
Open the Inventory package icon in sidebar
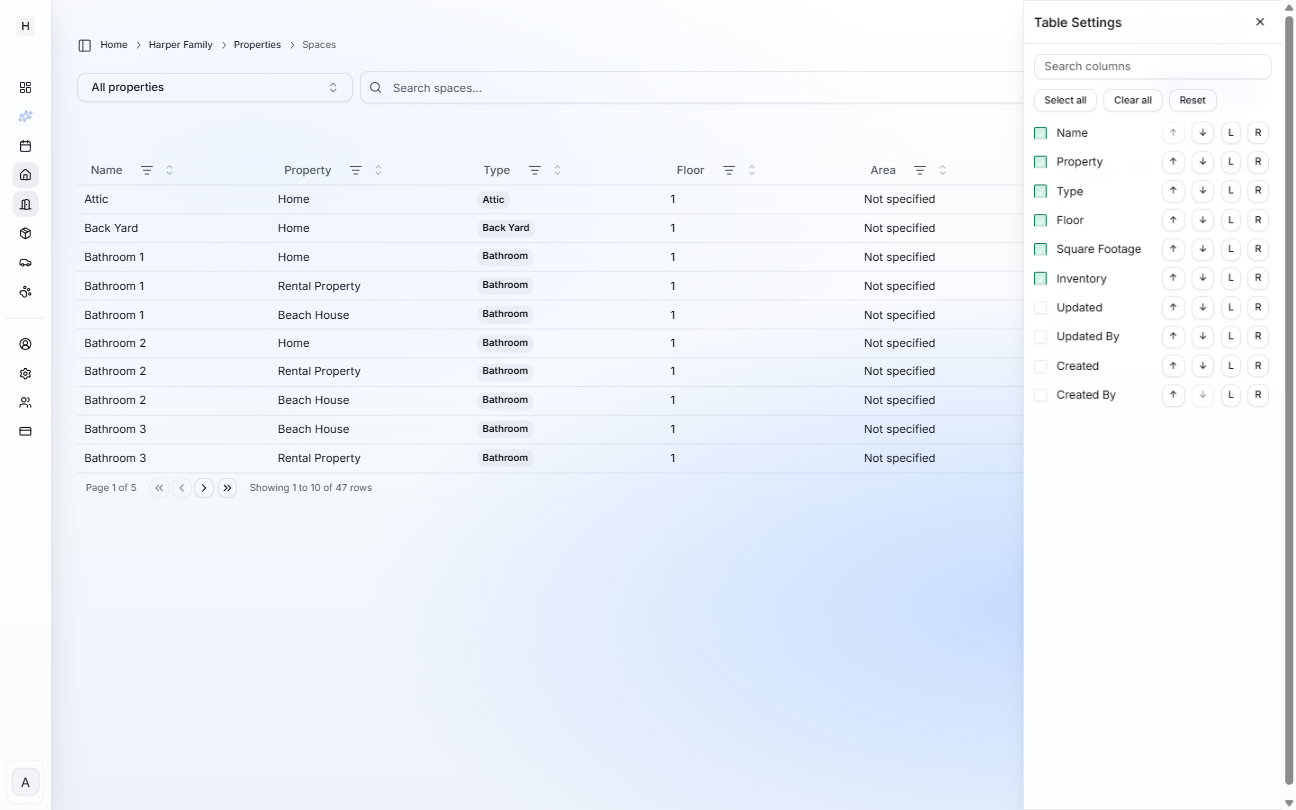[25, 233]
